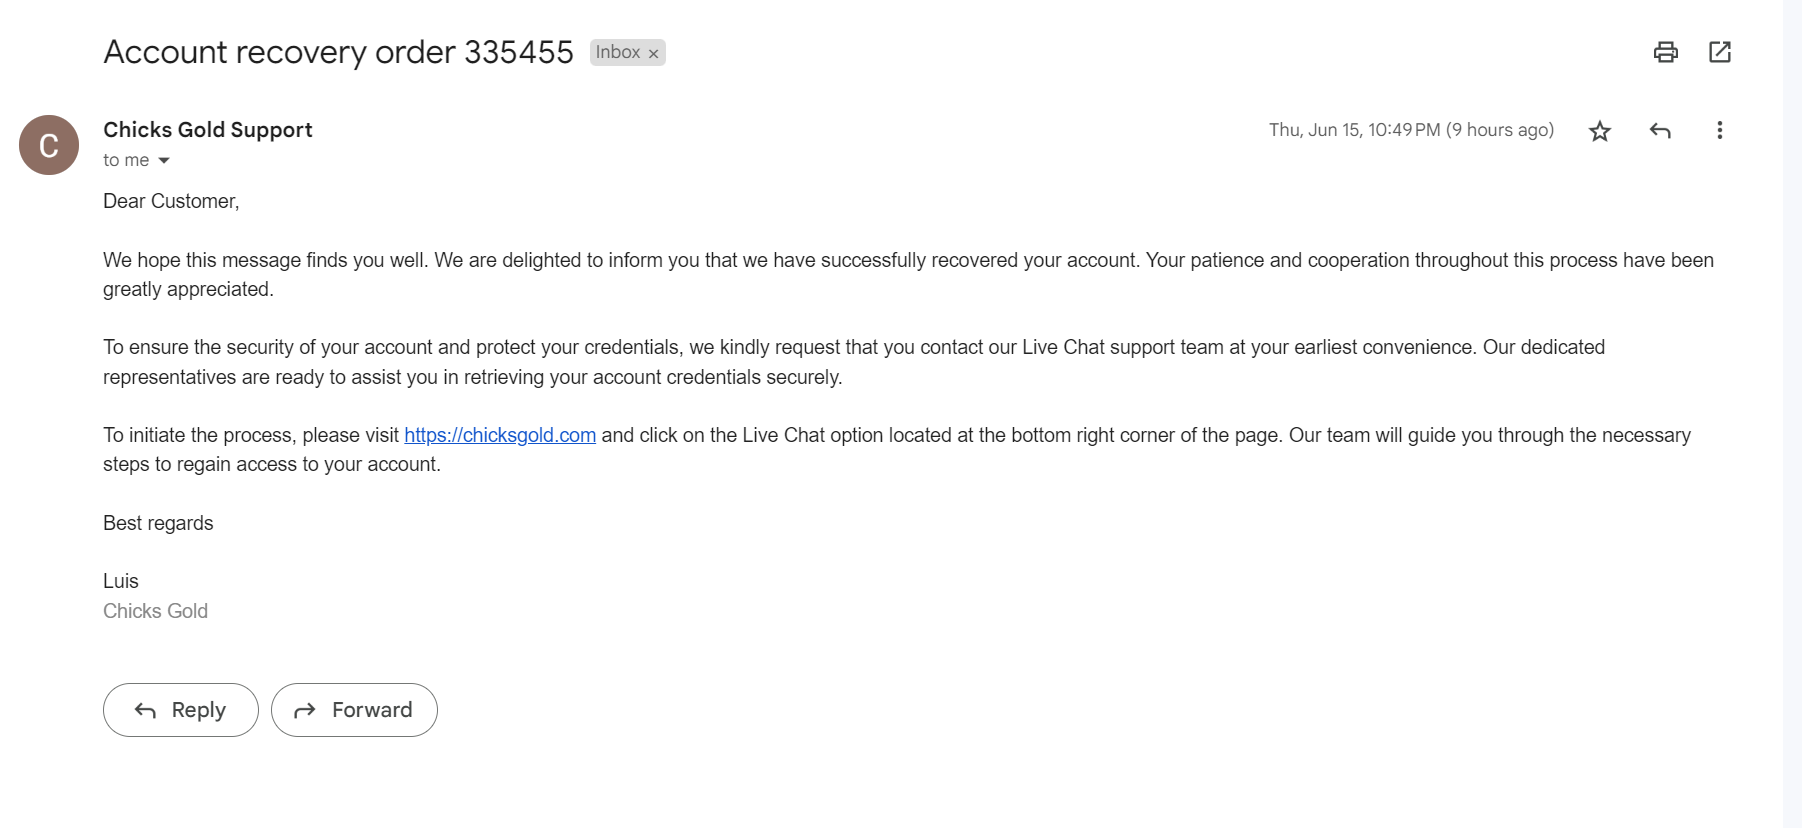Click the curved arrow inside Reply button

(145, 710)
